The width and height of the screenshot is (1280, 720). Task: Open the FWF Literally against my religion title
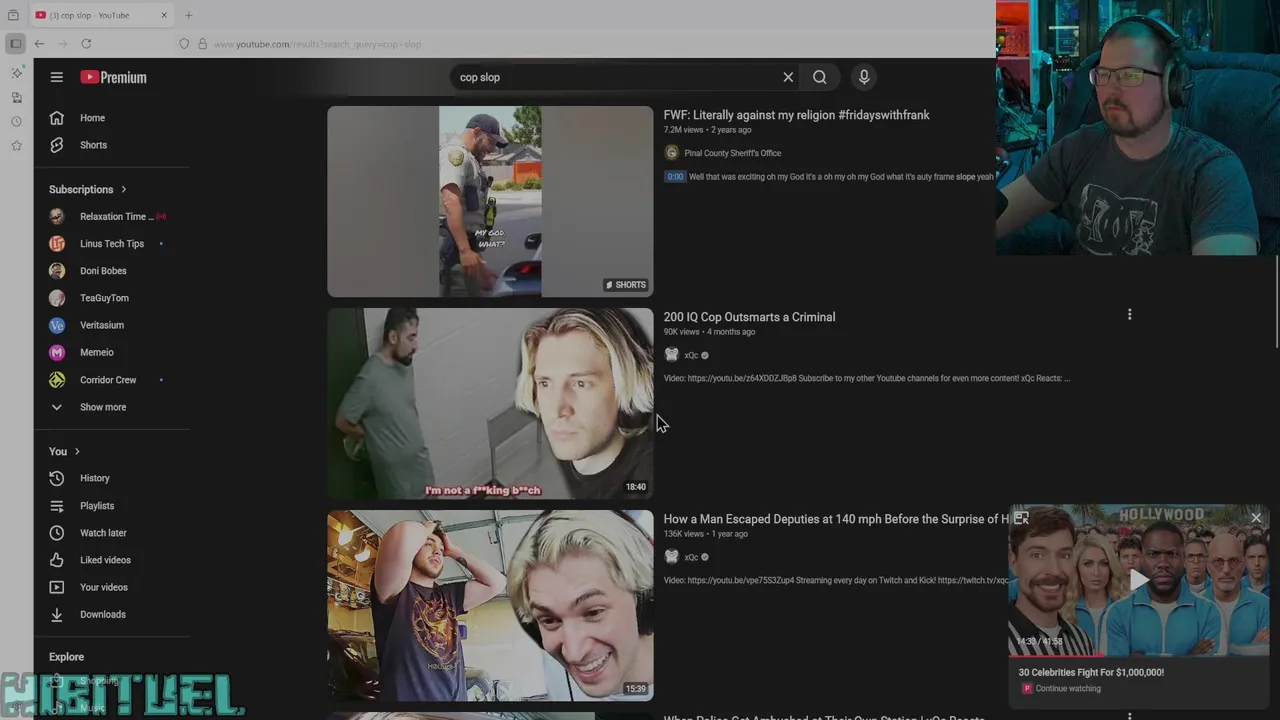[x=796, y=115]
